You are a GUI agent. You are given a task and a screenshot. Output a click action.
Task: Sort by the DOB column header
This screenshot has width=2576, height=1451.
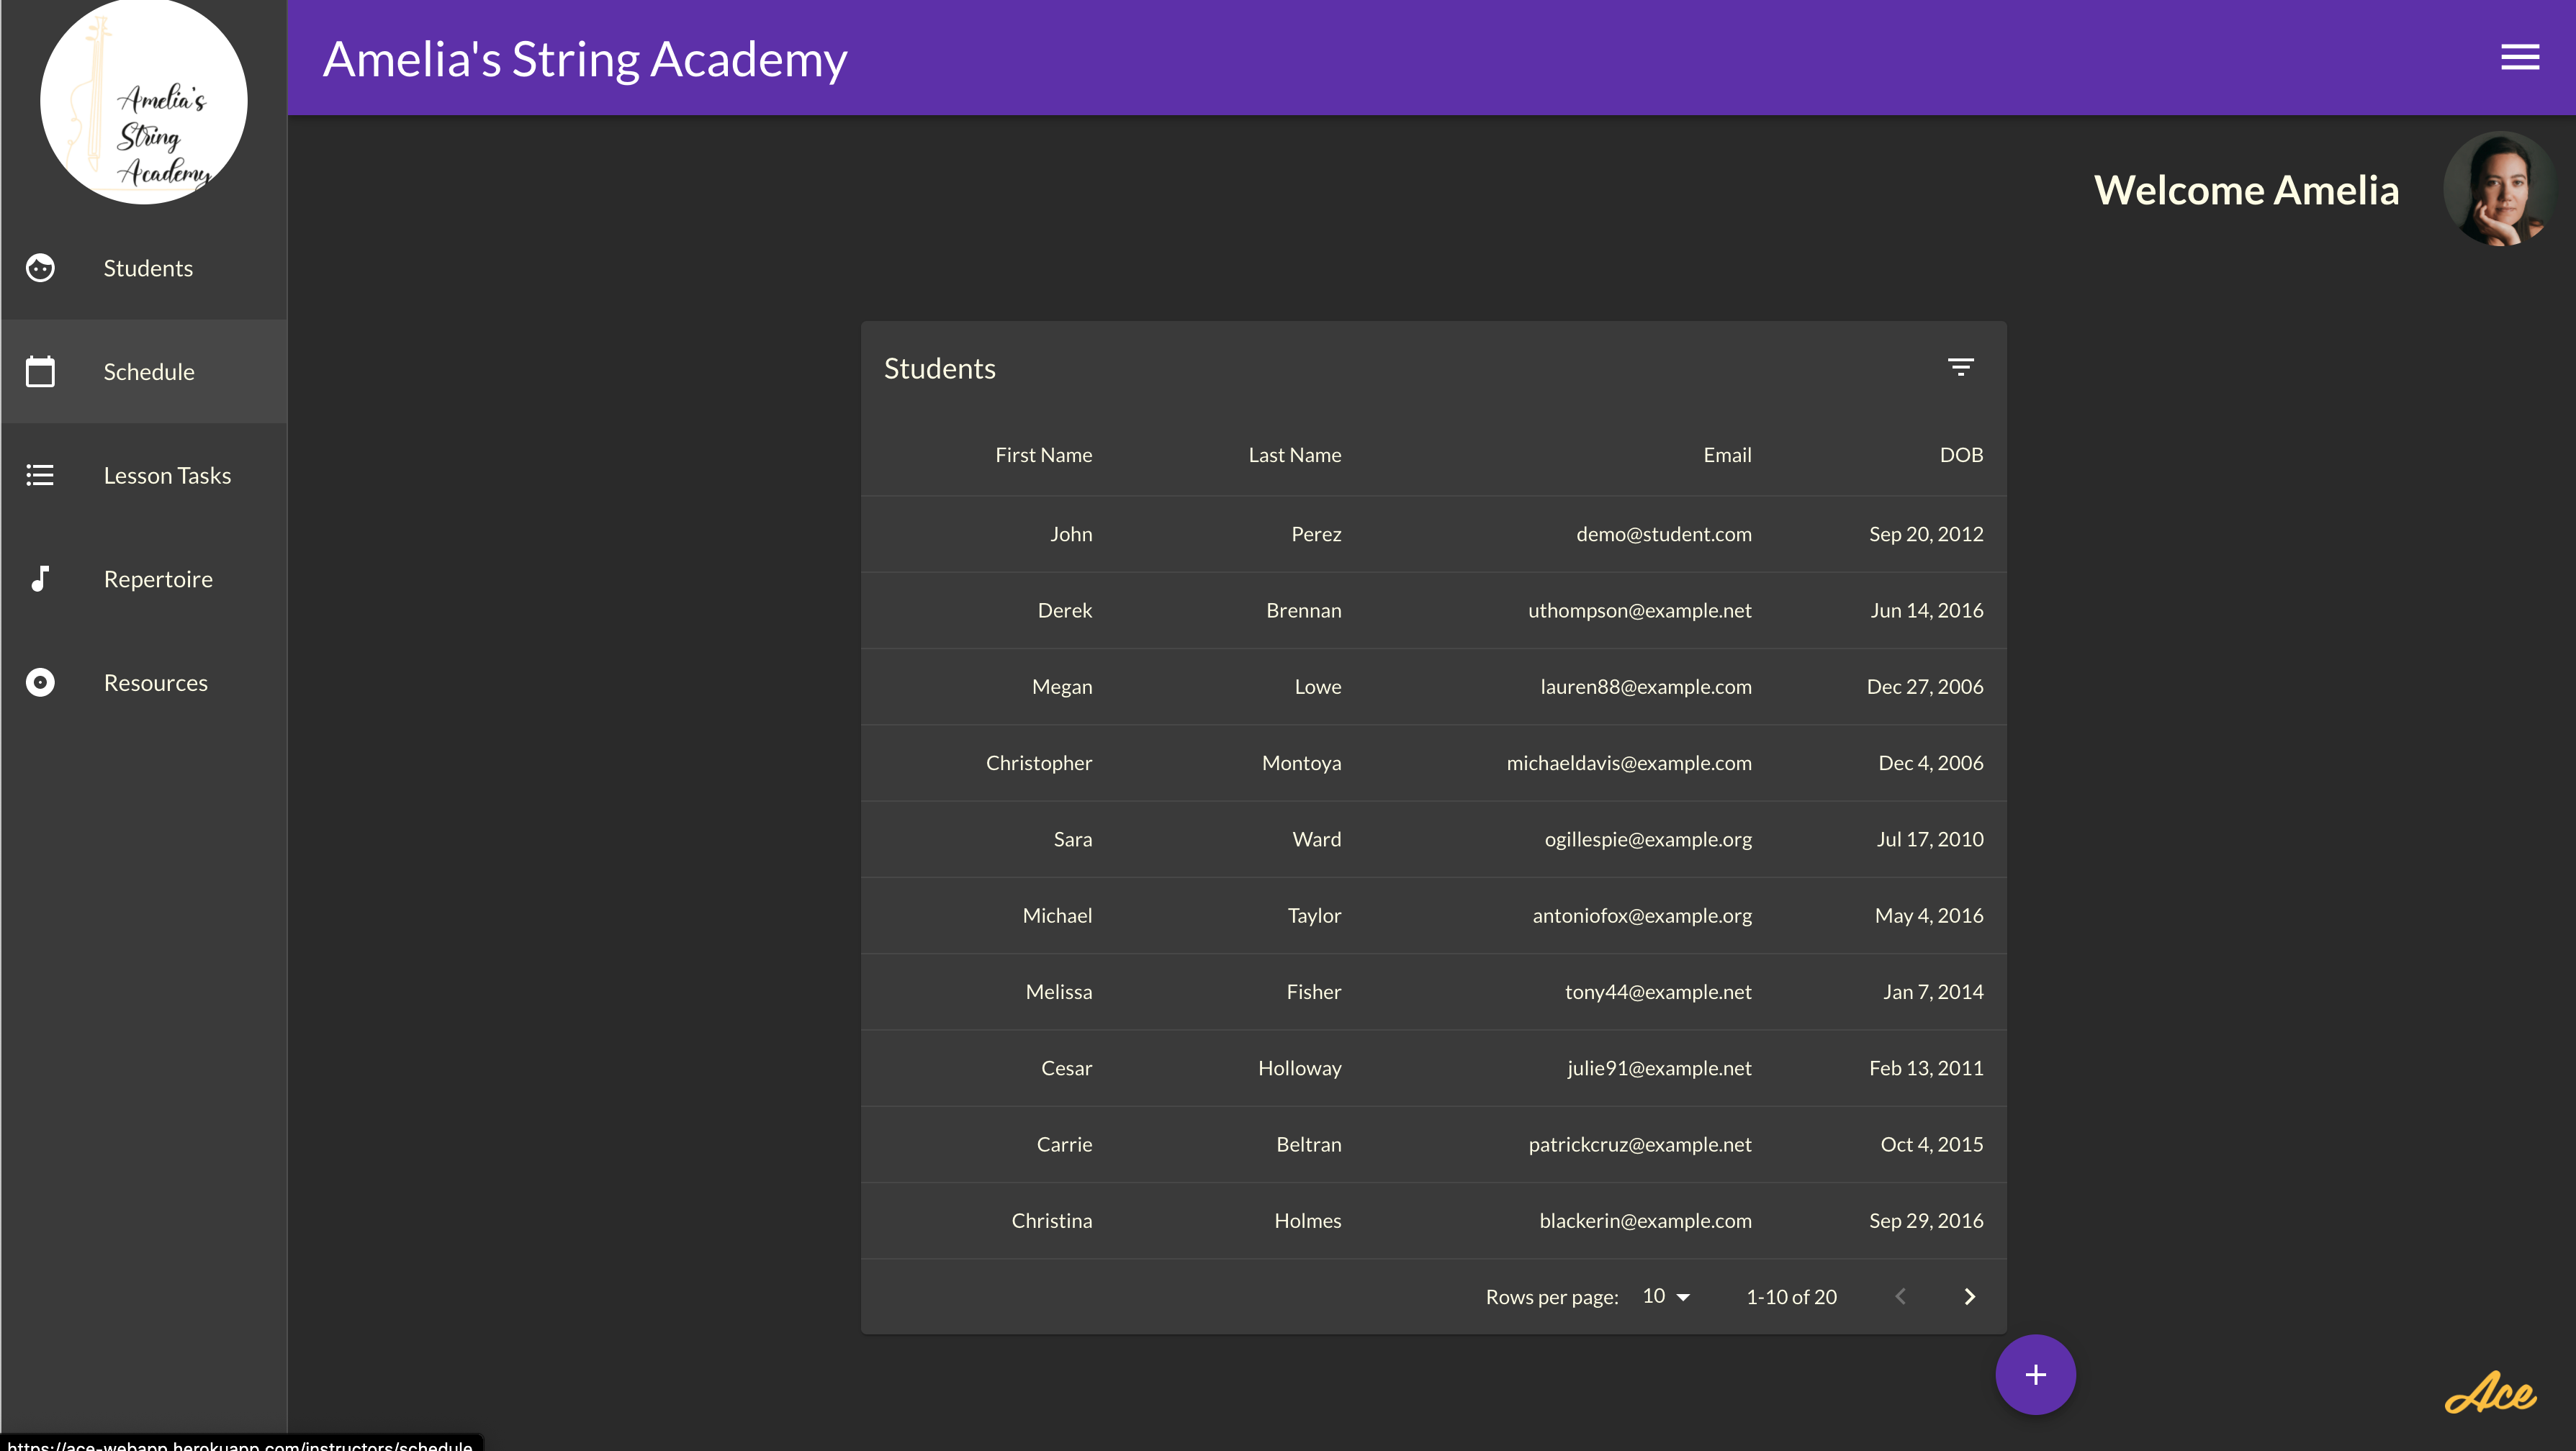point(1960,455)
